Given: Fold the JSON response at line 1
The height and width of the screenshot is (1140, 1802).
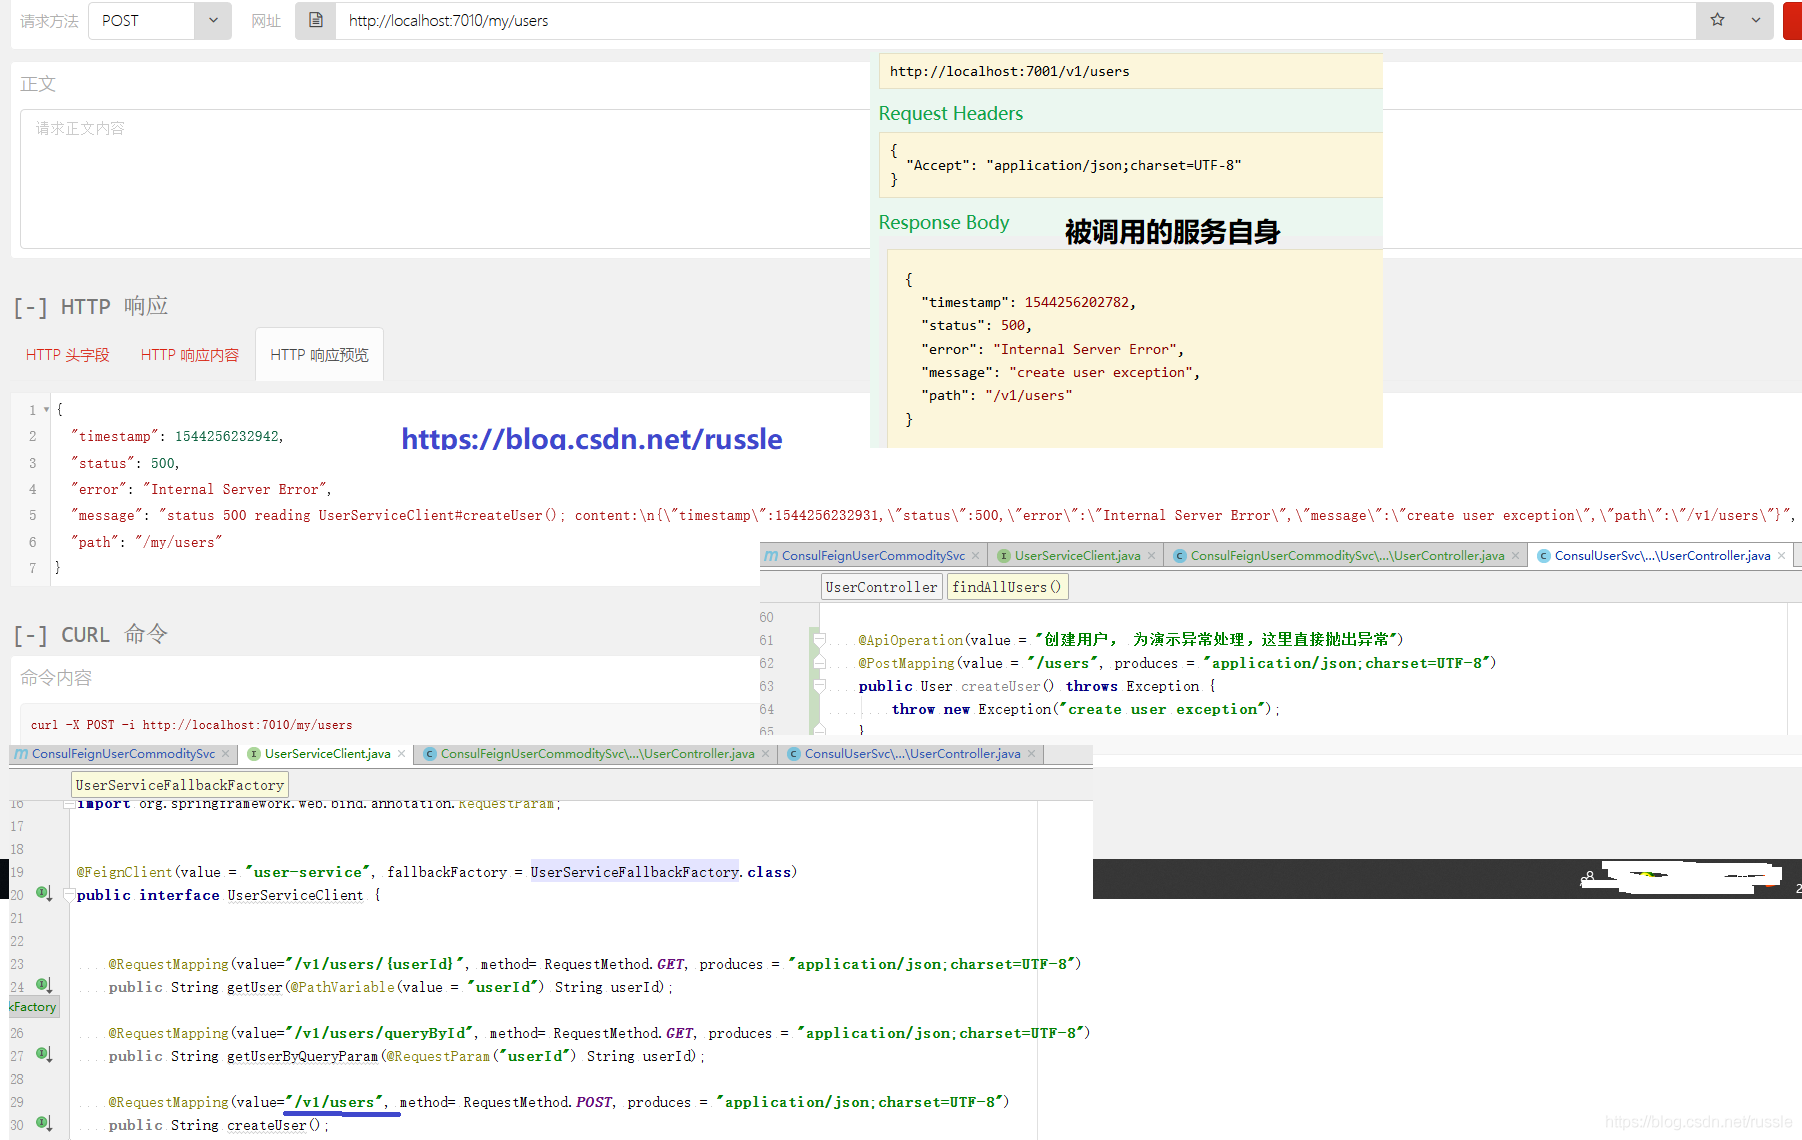Looking at the screenshot, I should click(x=46, y=410).
